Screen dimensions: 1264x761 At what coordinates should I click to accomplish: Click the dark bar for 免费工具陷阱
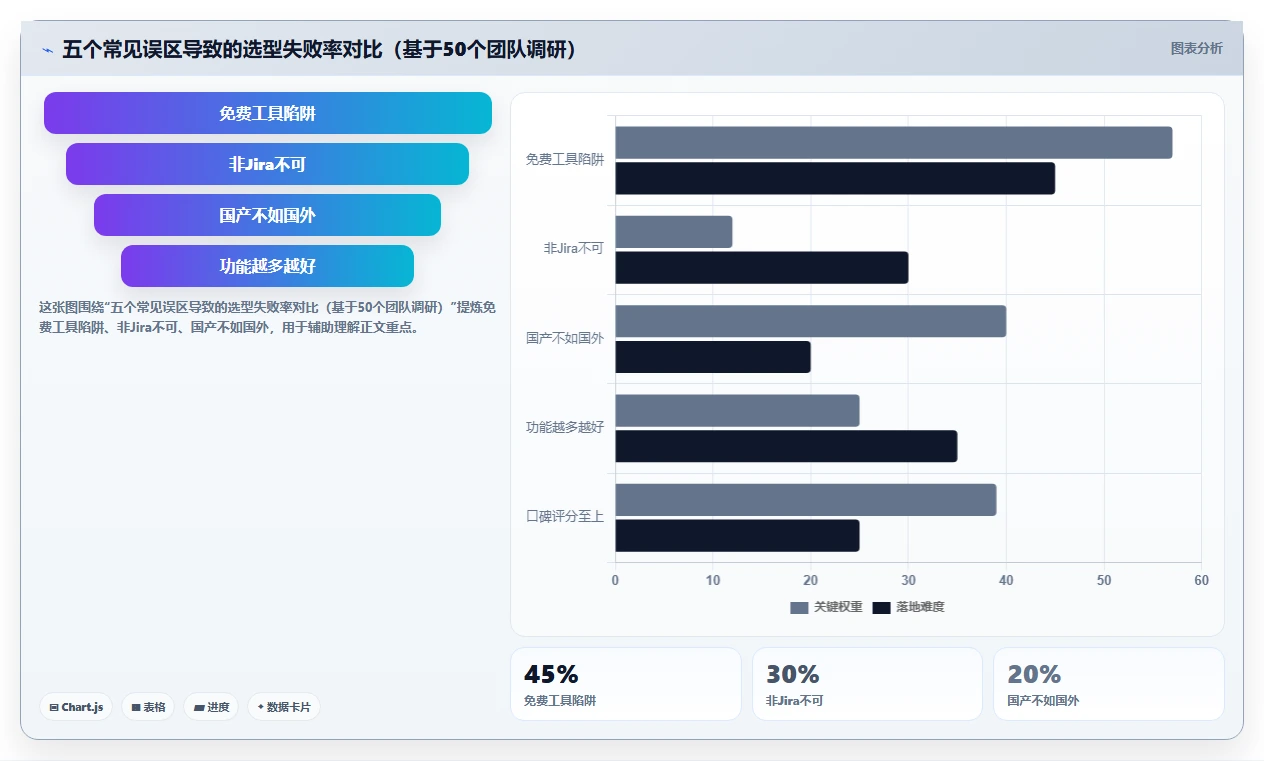pyautogui.click(x=835, y=178)
